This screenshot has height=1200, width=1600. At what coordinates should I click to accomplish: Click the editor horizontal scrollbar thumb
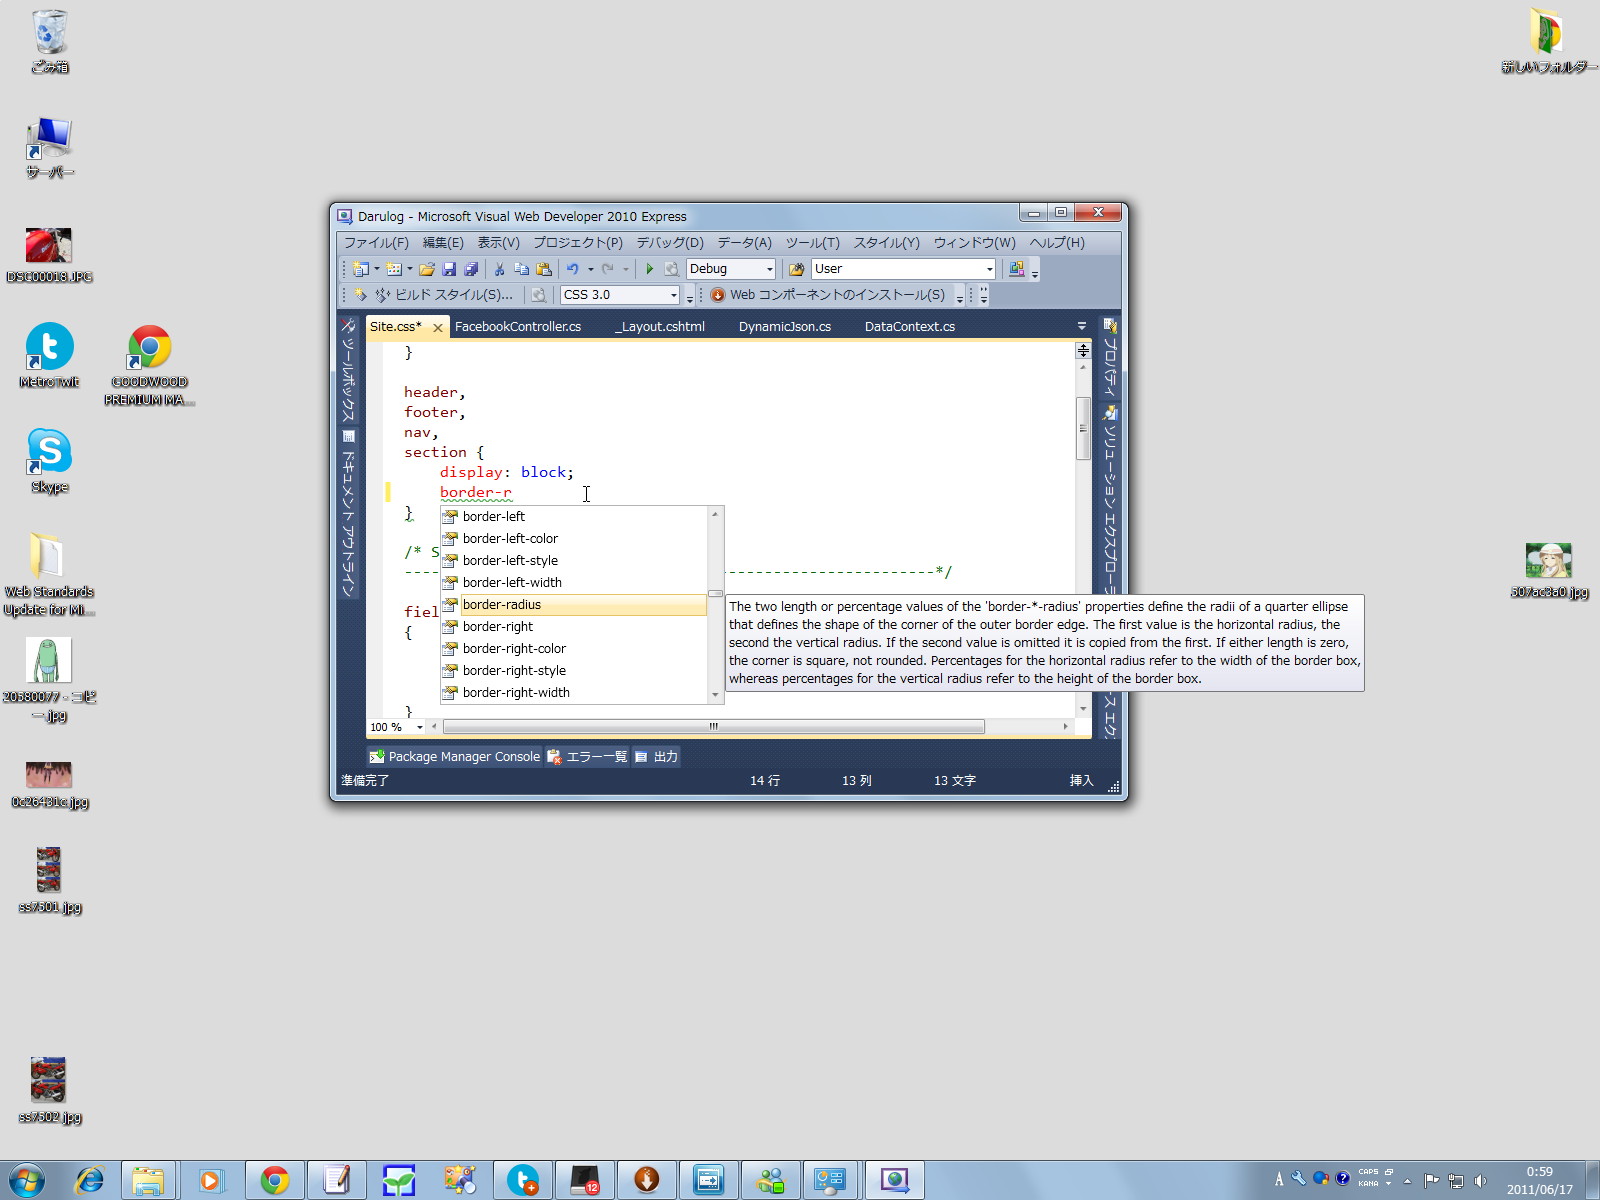pyautogui.click(x=714, y=727)
